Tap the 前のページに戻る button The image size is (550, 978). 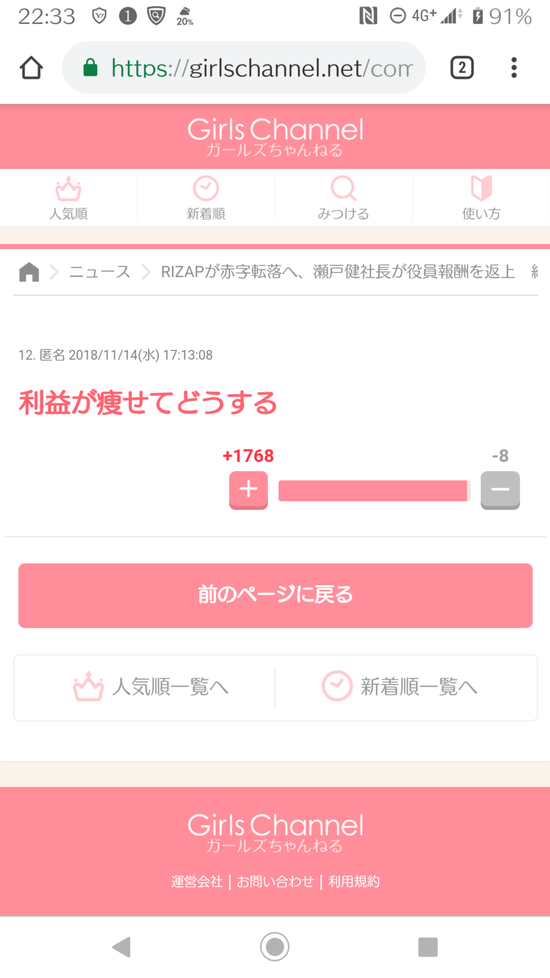275,596
